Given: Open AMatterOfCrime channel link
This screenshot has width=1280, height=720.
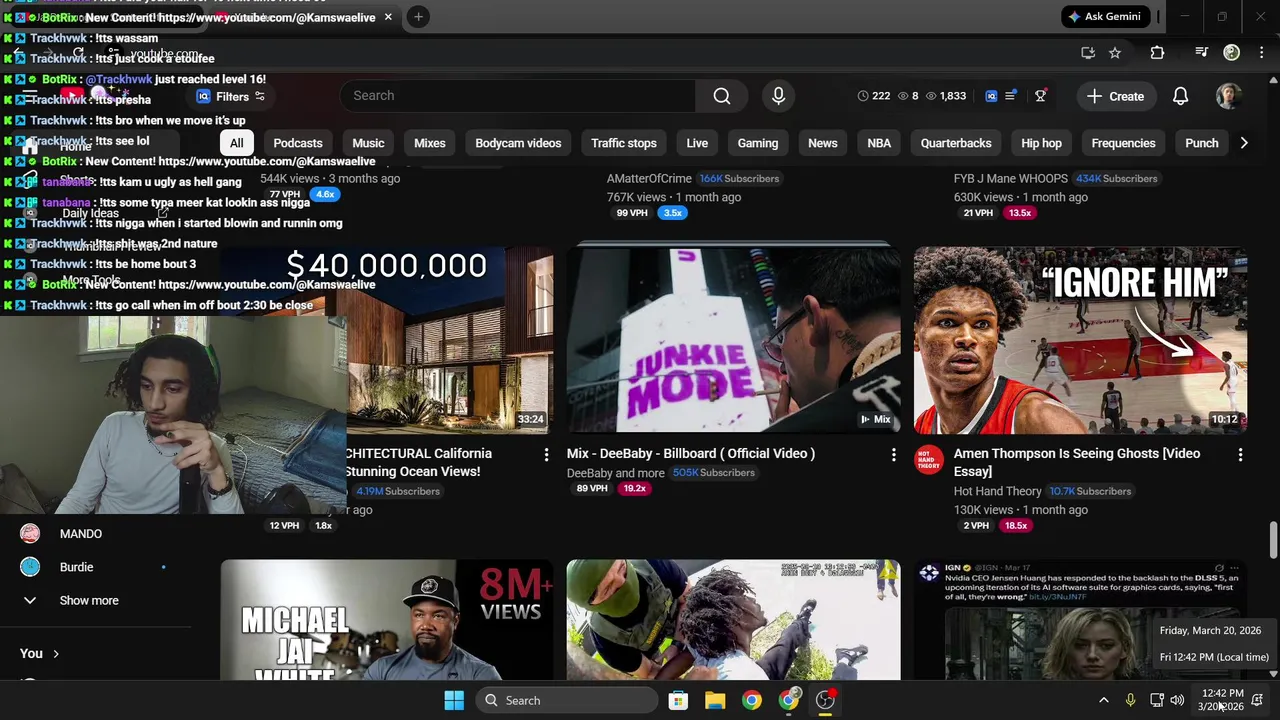Looking at the screenshot, I should tap(649, 178).
